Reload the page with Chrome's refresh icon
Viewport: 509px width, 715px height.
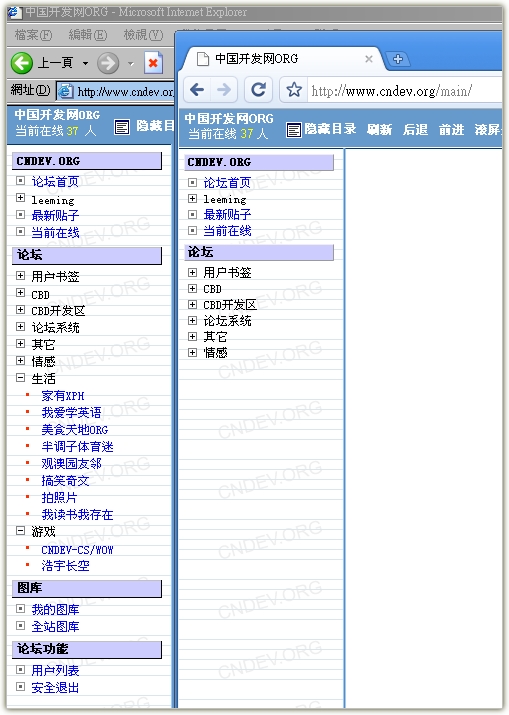point(258,89)
